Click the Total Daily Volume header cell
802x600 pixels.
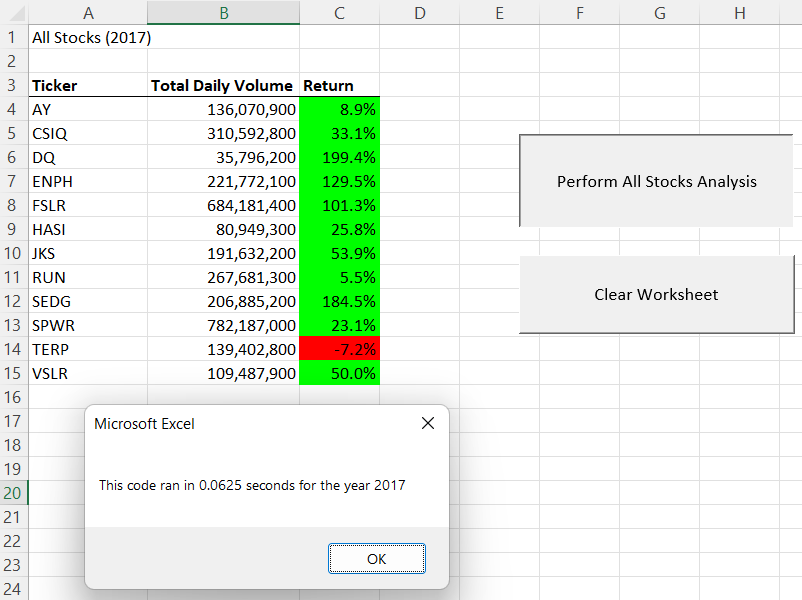pyautogui.click(x=222, y=85)
